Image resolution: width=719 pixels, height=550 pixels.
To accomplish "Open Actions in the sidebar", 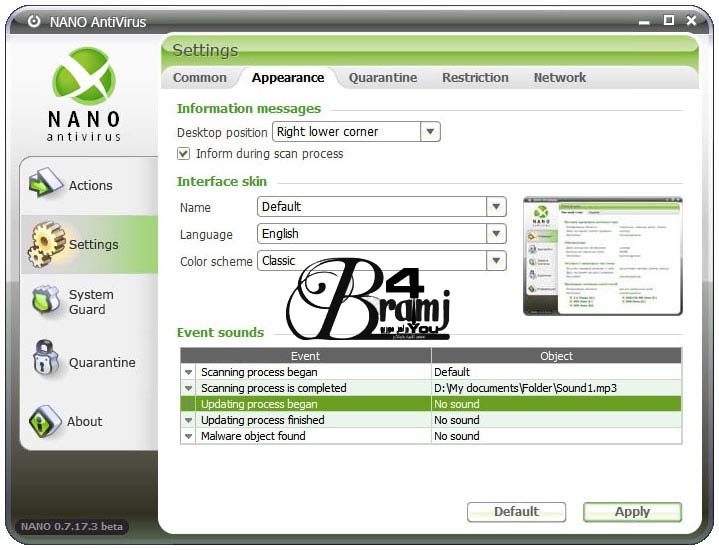I will (x=89, y=185).
